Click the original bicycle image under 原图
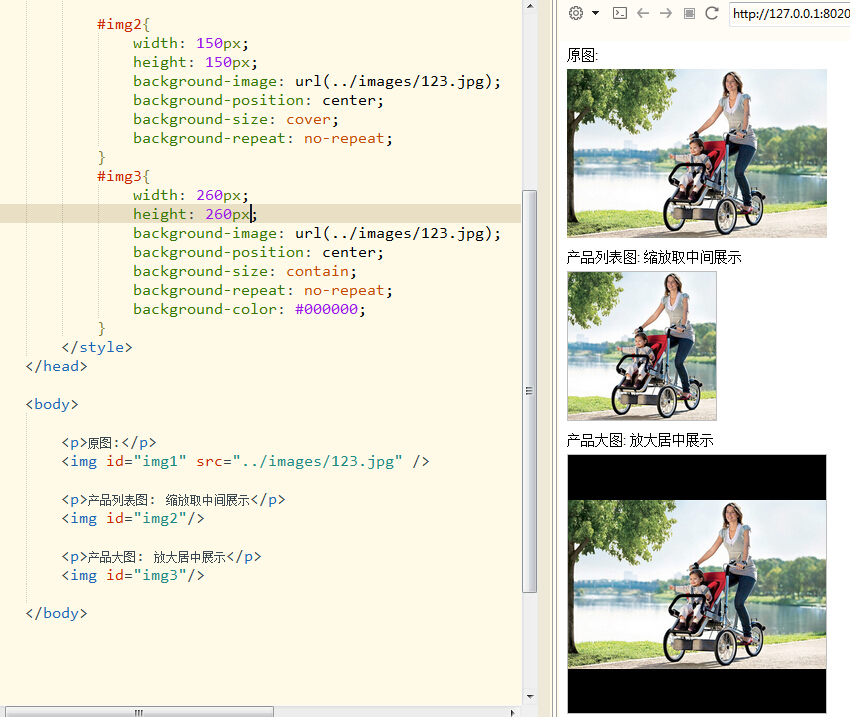The height and width of the screenshot is (717, 850). pyautogui.click(x=697, y=153)
